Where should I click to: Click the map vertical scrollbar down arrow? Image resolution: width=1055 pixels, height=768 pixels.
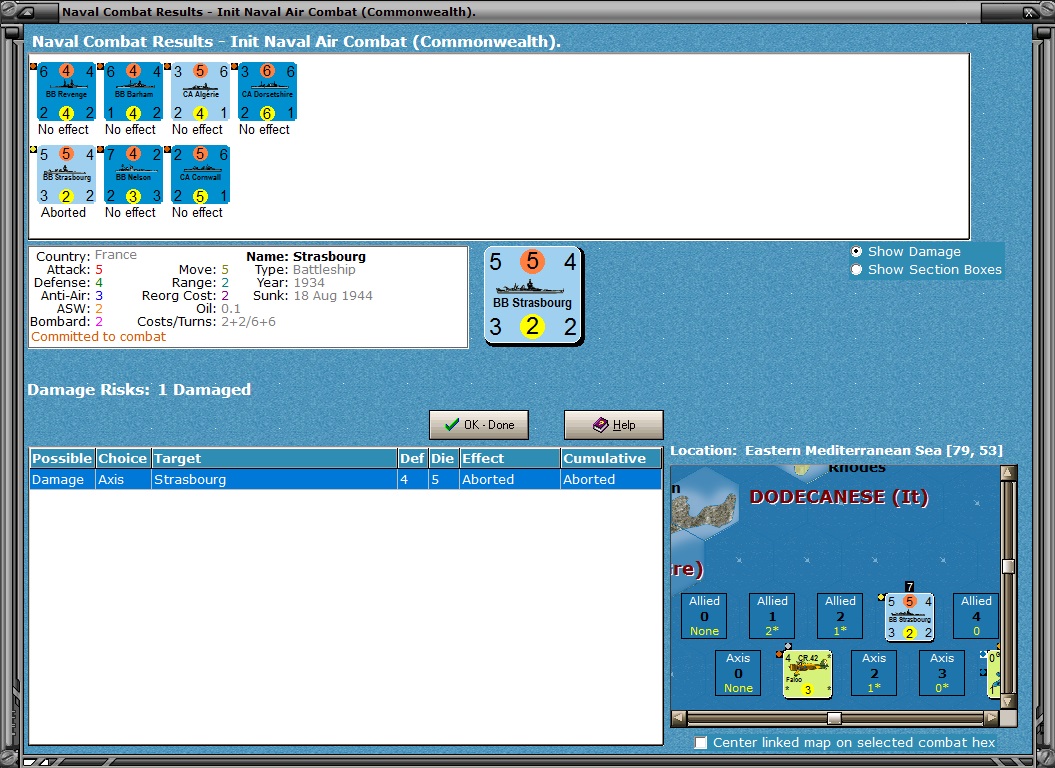[x=1008, y=701]
